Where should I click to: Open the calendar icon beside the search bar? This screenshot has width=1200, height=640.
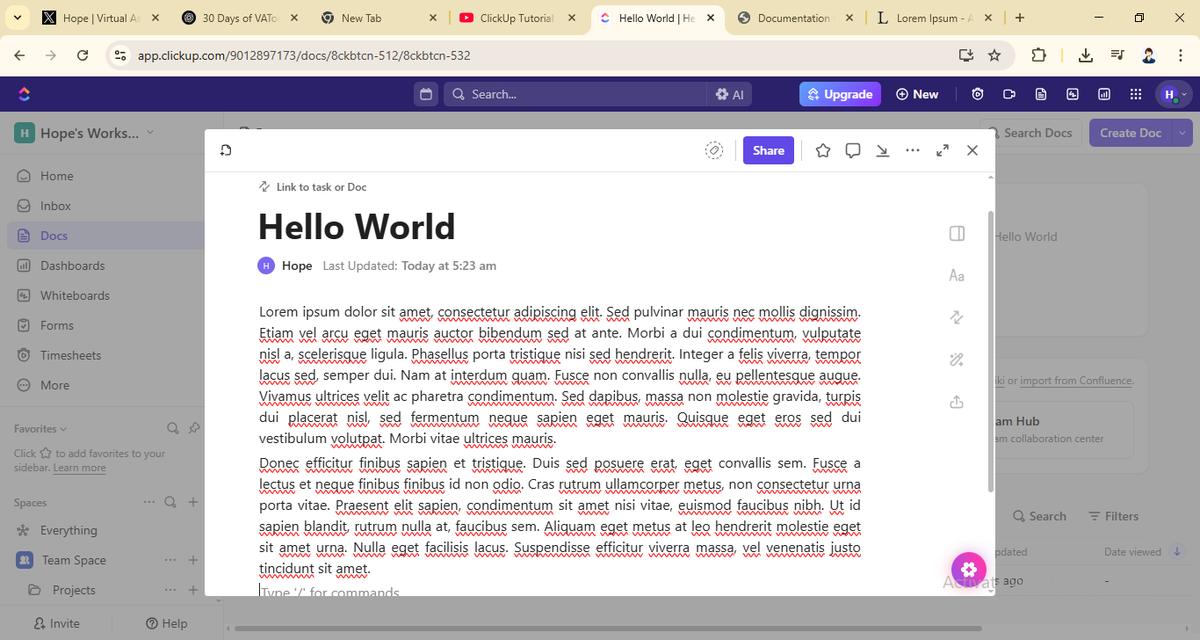(426, 94)
